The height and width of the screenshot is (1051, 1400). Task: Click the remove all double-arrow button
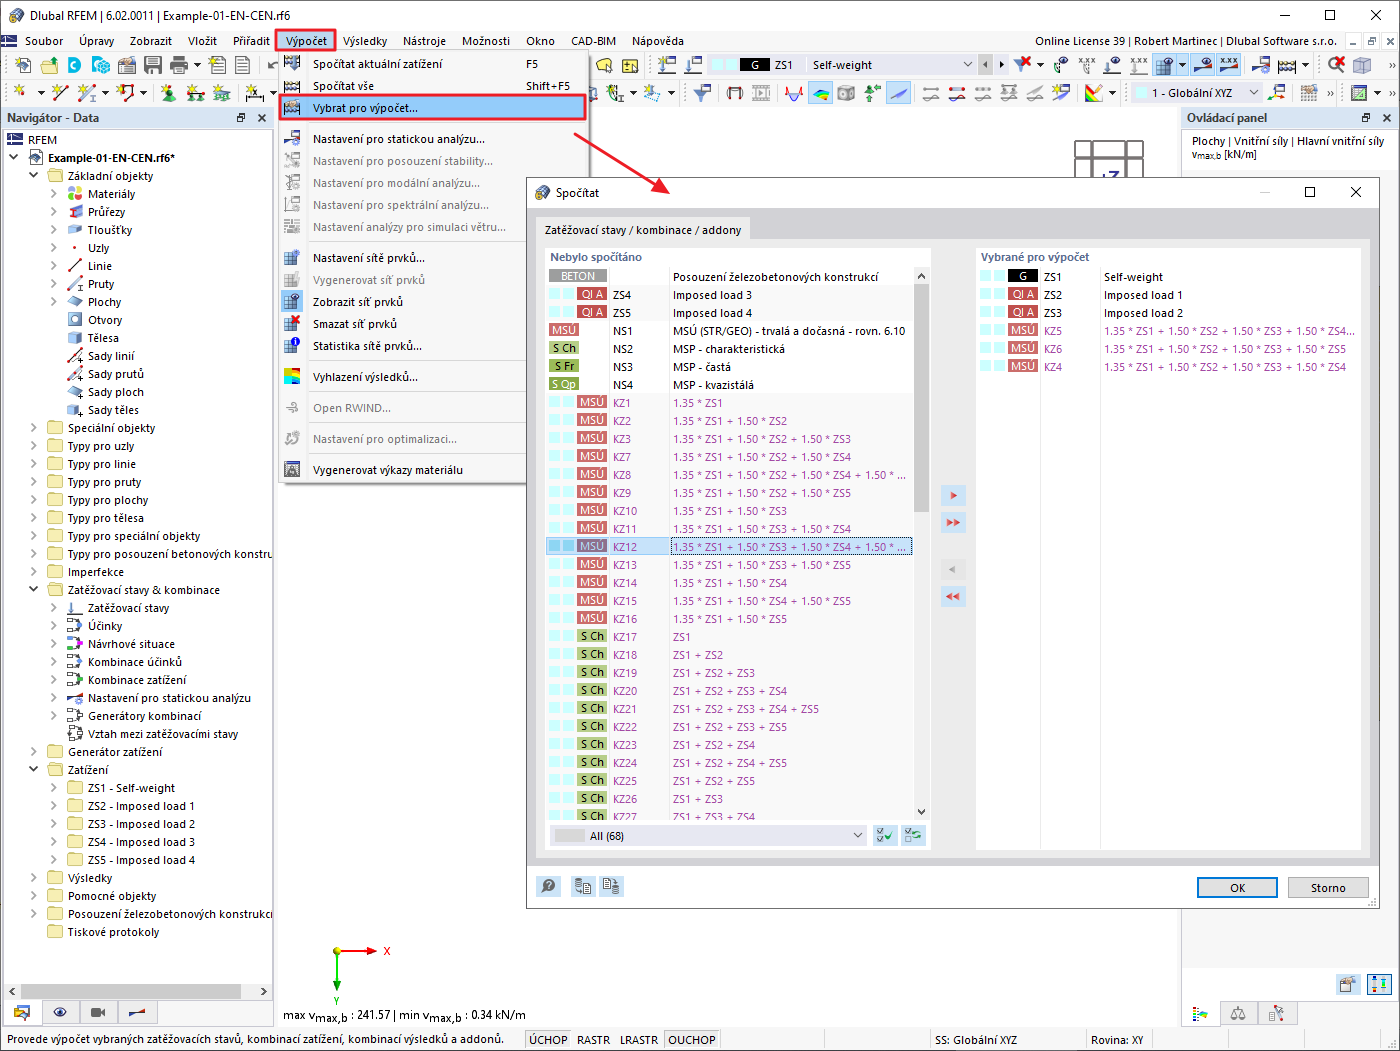(953, 596)
